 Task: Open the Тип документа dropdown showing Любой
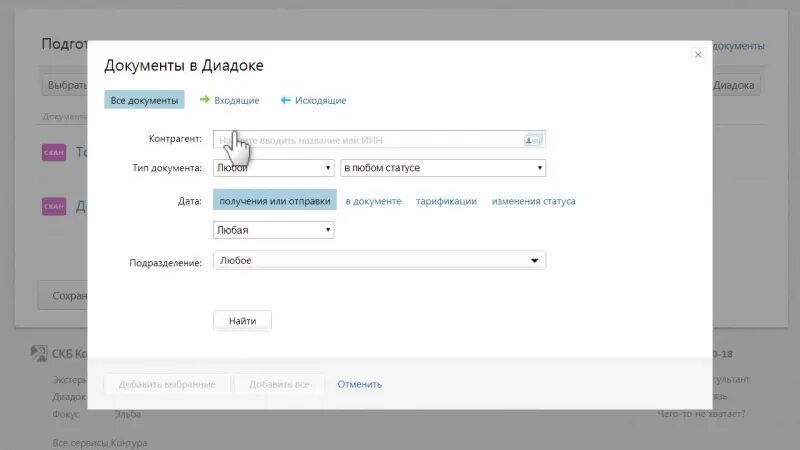pos(273,168)
